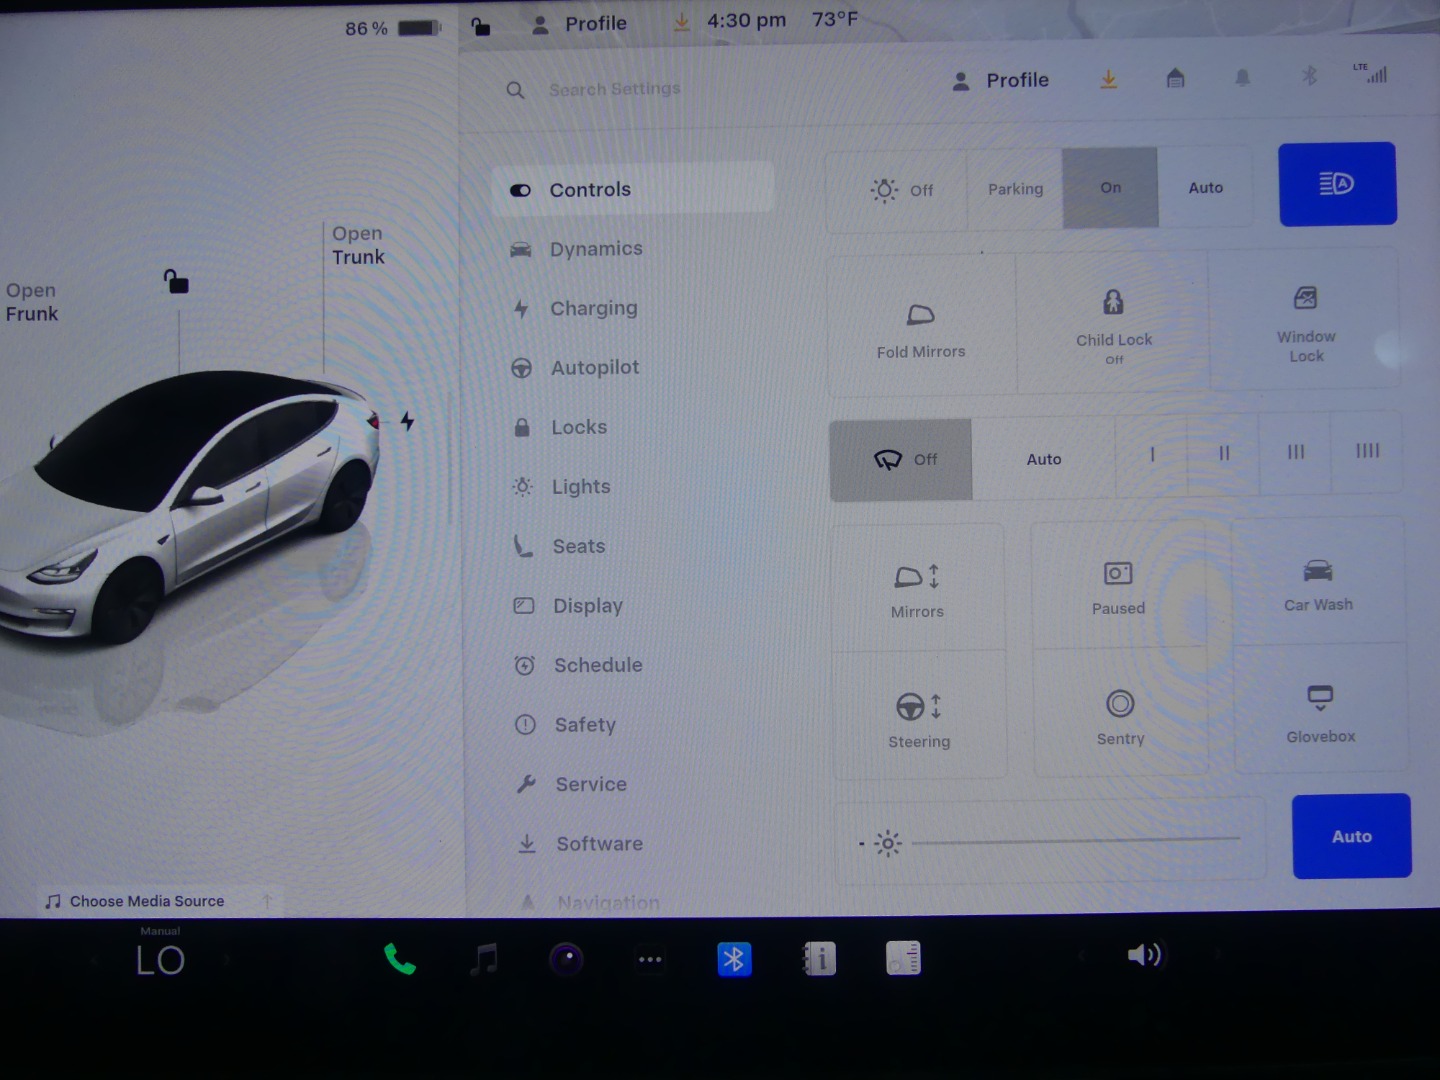This screenshot has height=1080, width=1440.
Task: Tap the display brightness slider
Action: coord(1075,842)
